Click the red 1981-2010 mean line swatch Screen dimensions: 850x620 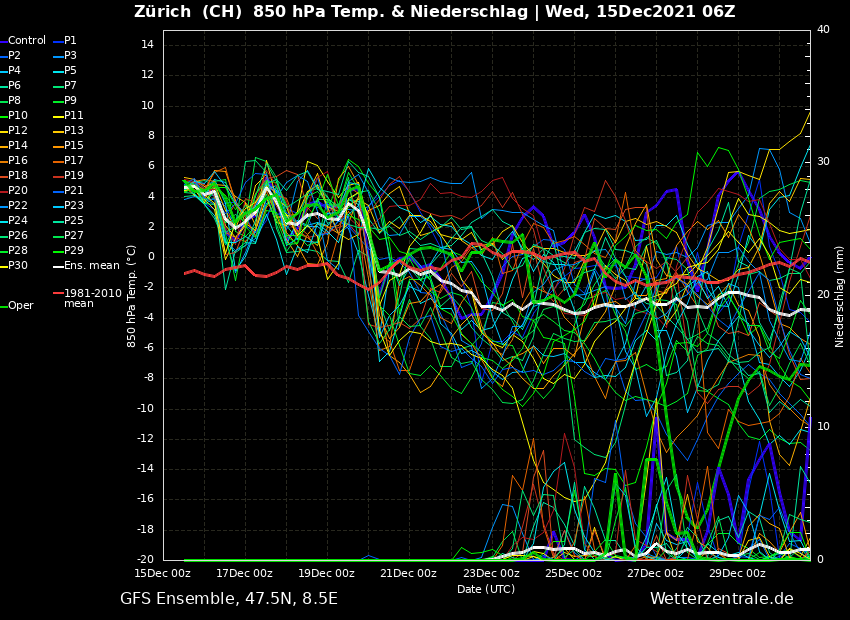coord(58,294)
